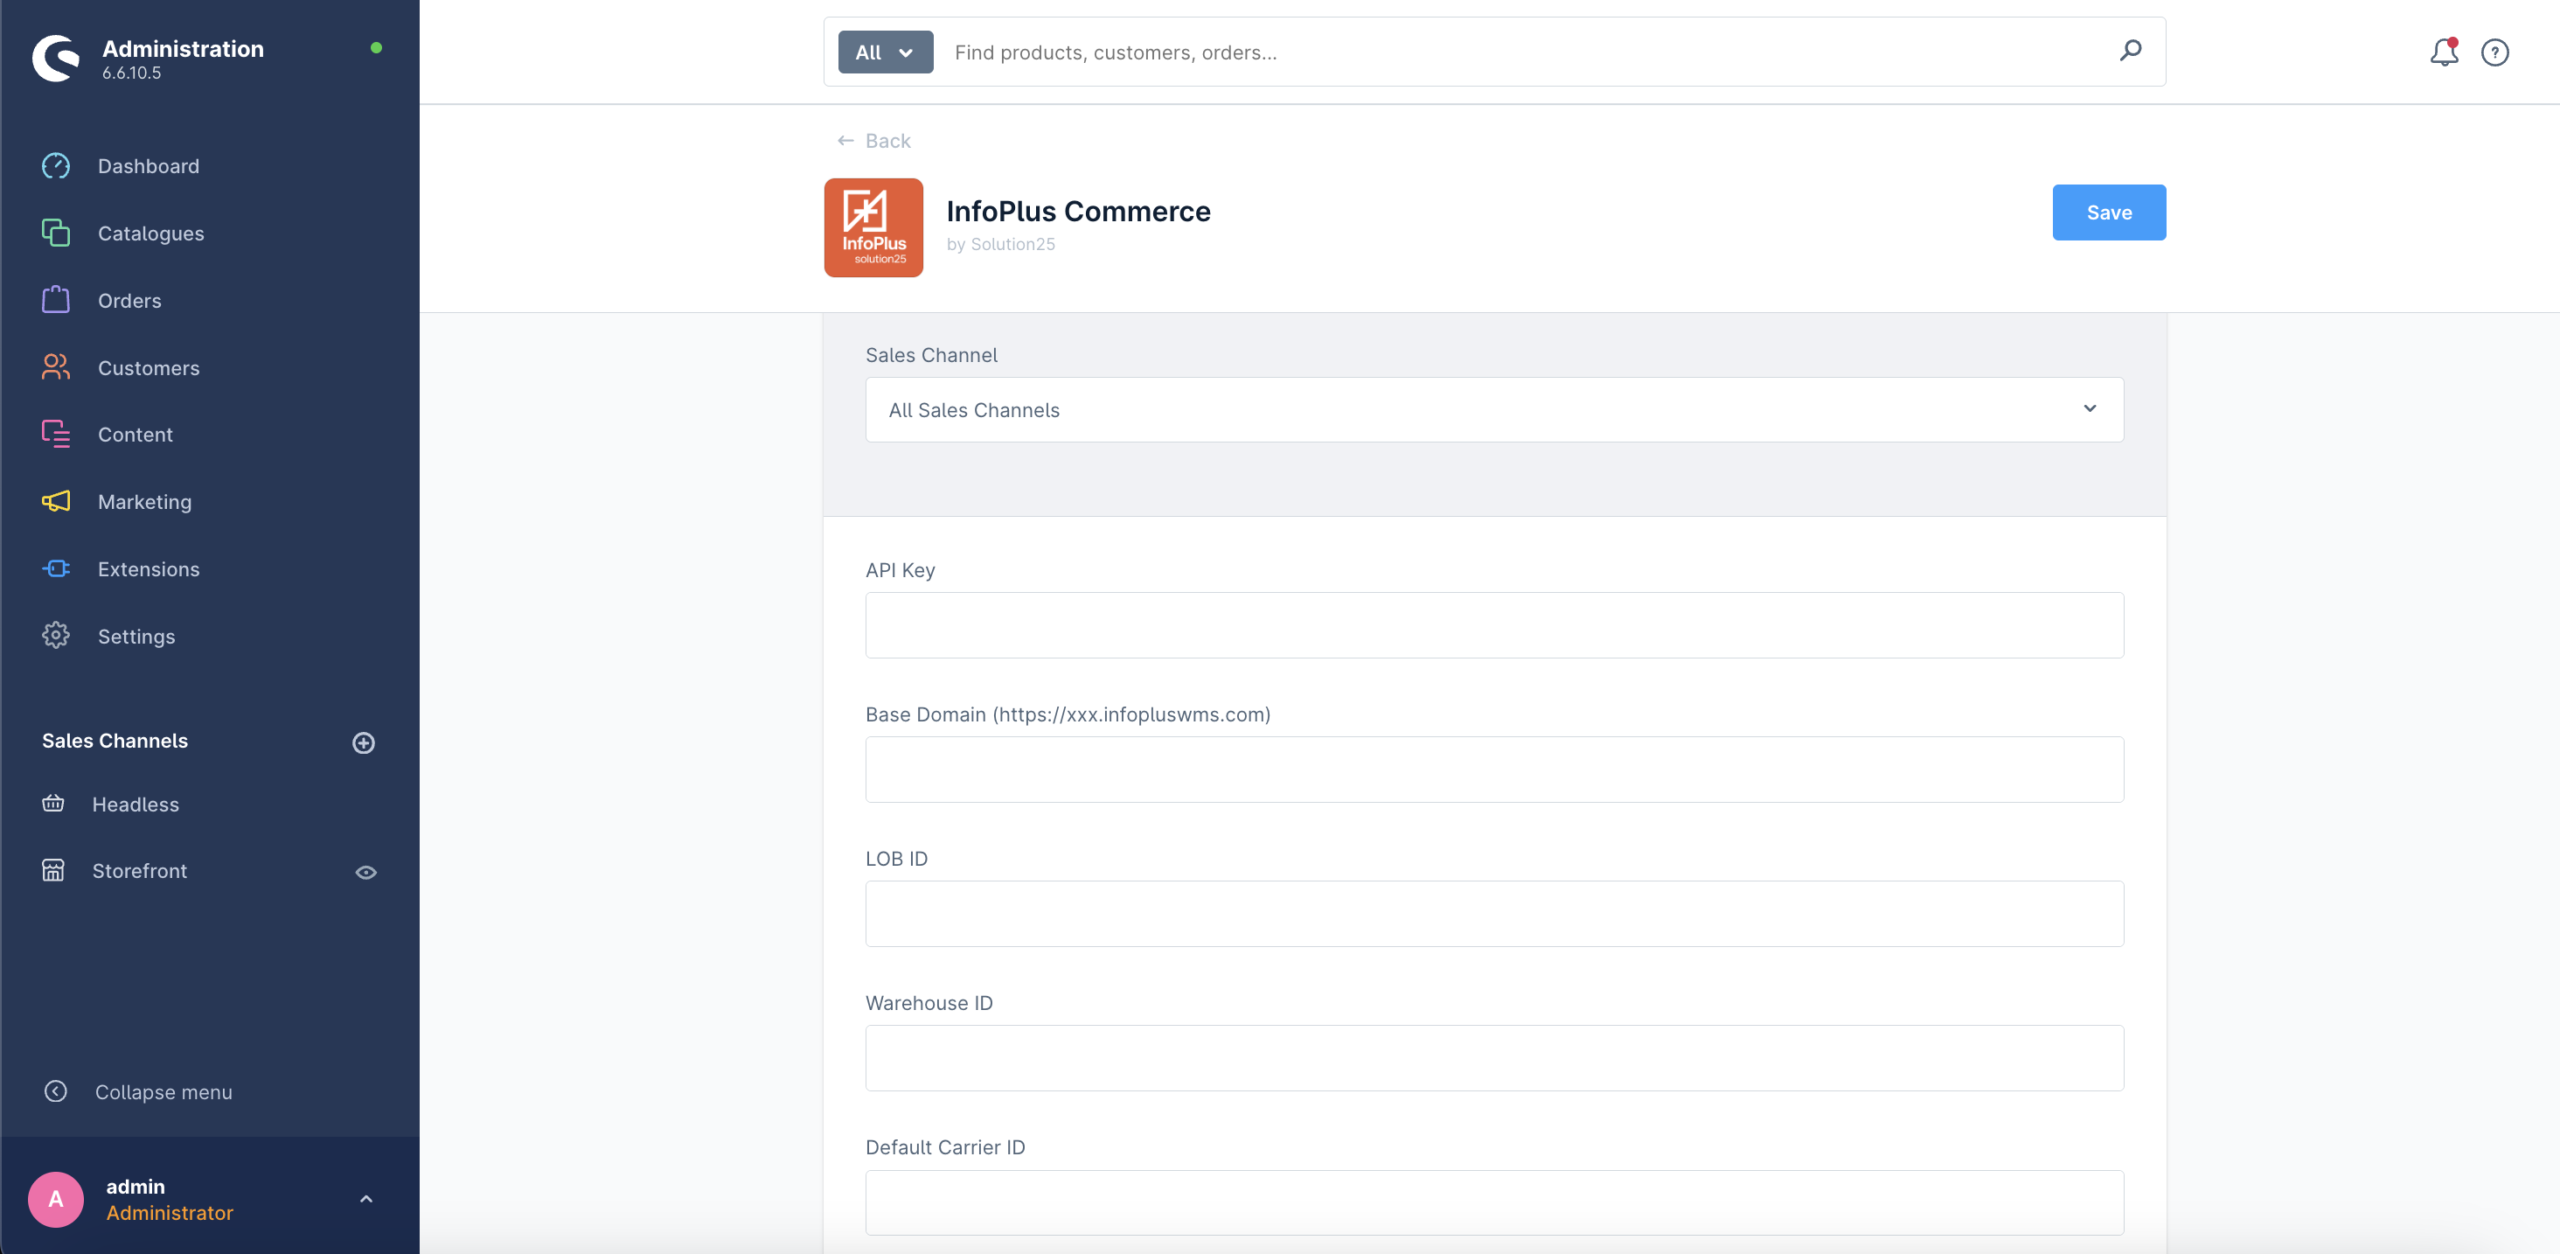Expand the Sales Channel dropdown
Viewport: 2560px width, 1254px height.
1494,410
